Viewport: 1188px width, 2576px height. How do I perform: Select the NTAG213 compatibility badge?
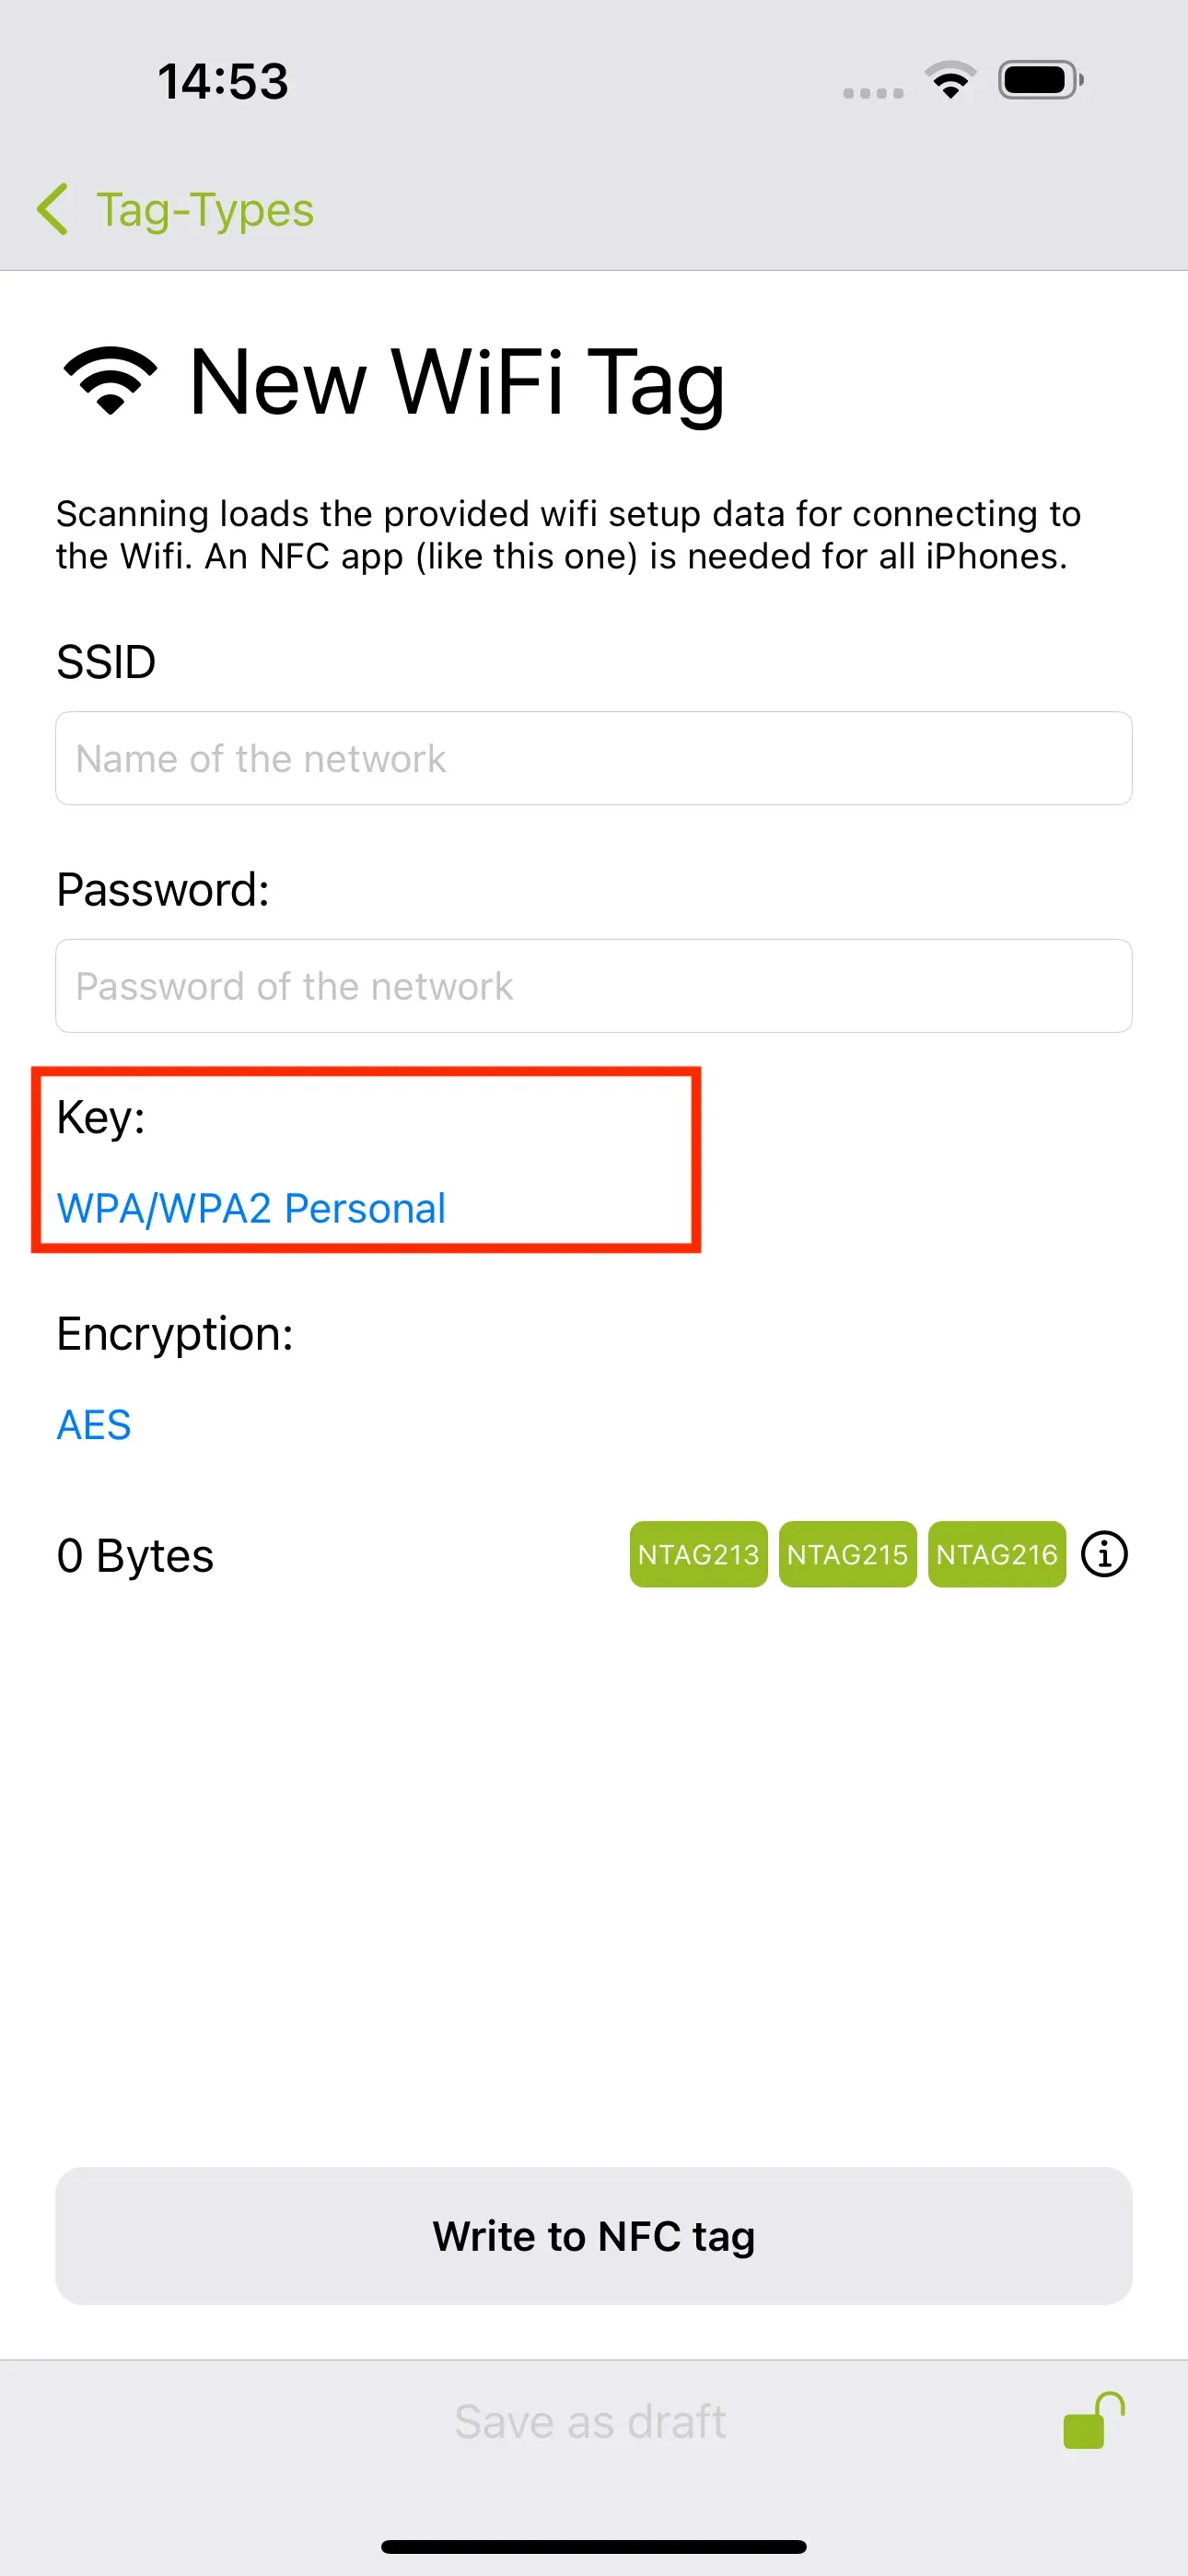pos(698,1554)
